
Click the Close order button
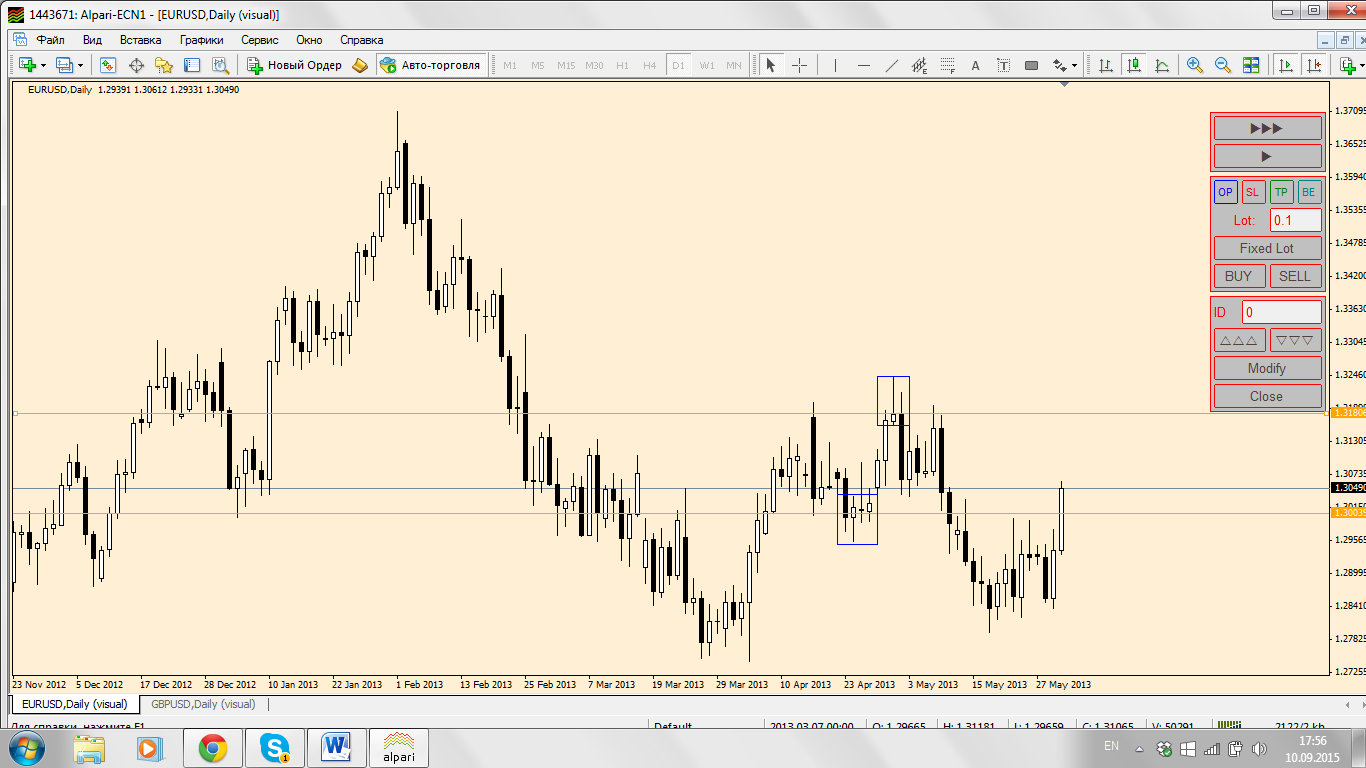[x=1267, y=396]
